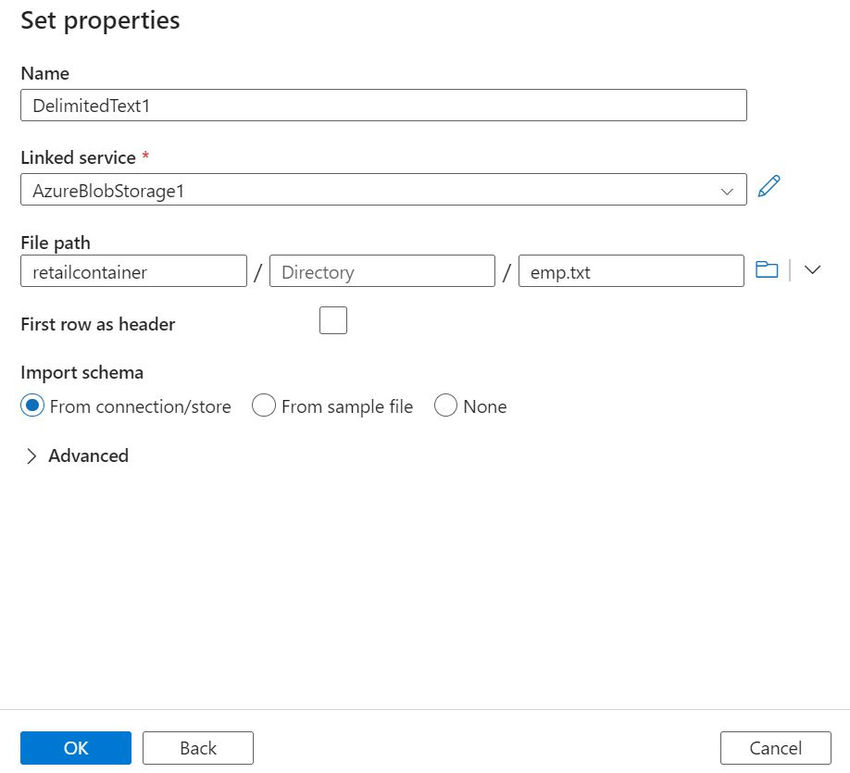This screenshot has width=850, height=773.
Task: Click the Name field containing DelimitedText1
Action: (383, 105)
